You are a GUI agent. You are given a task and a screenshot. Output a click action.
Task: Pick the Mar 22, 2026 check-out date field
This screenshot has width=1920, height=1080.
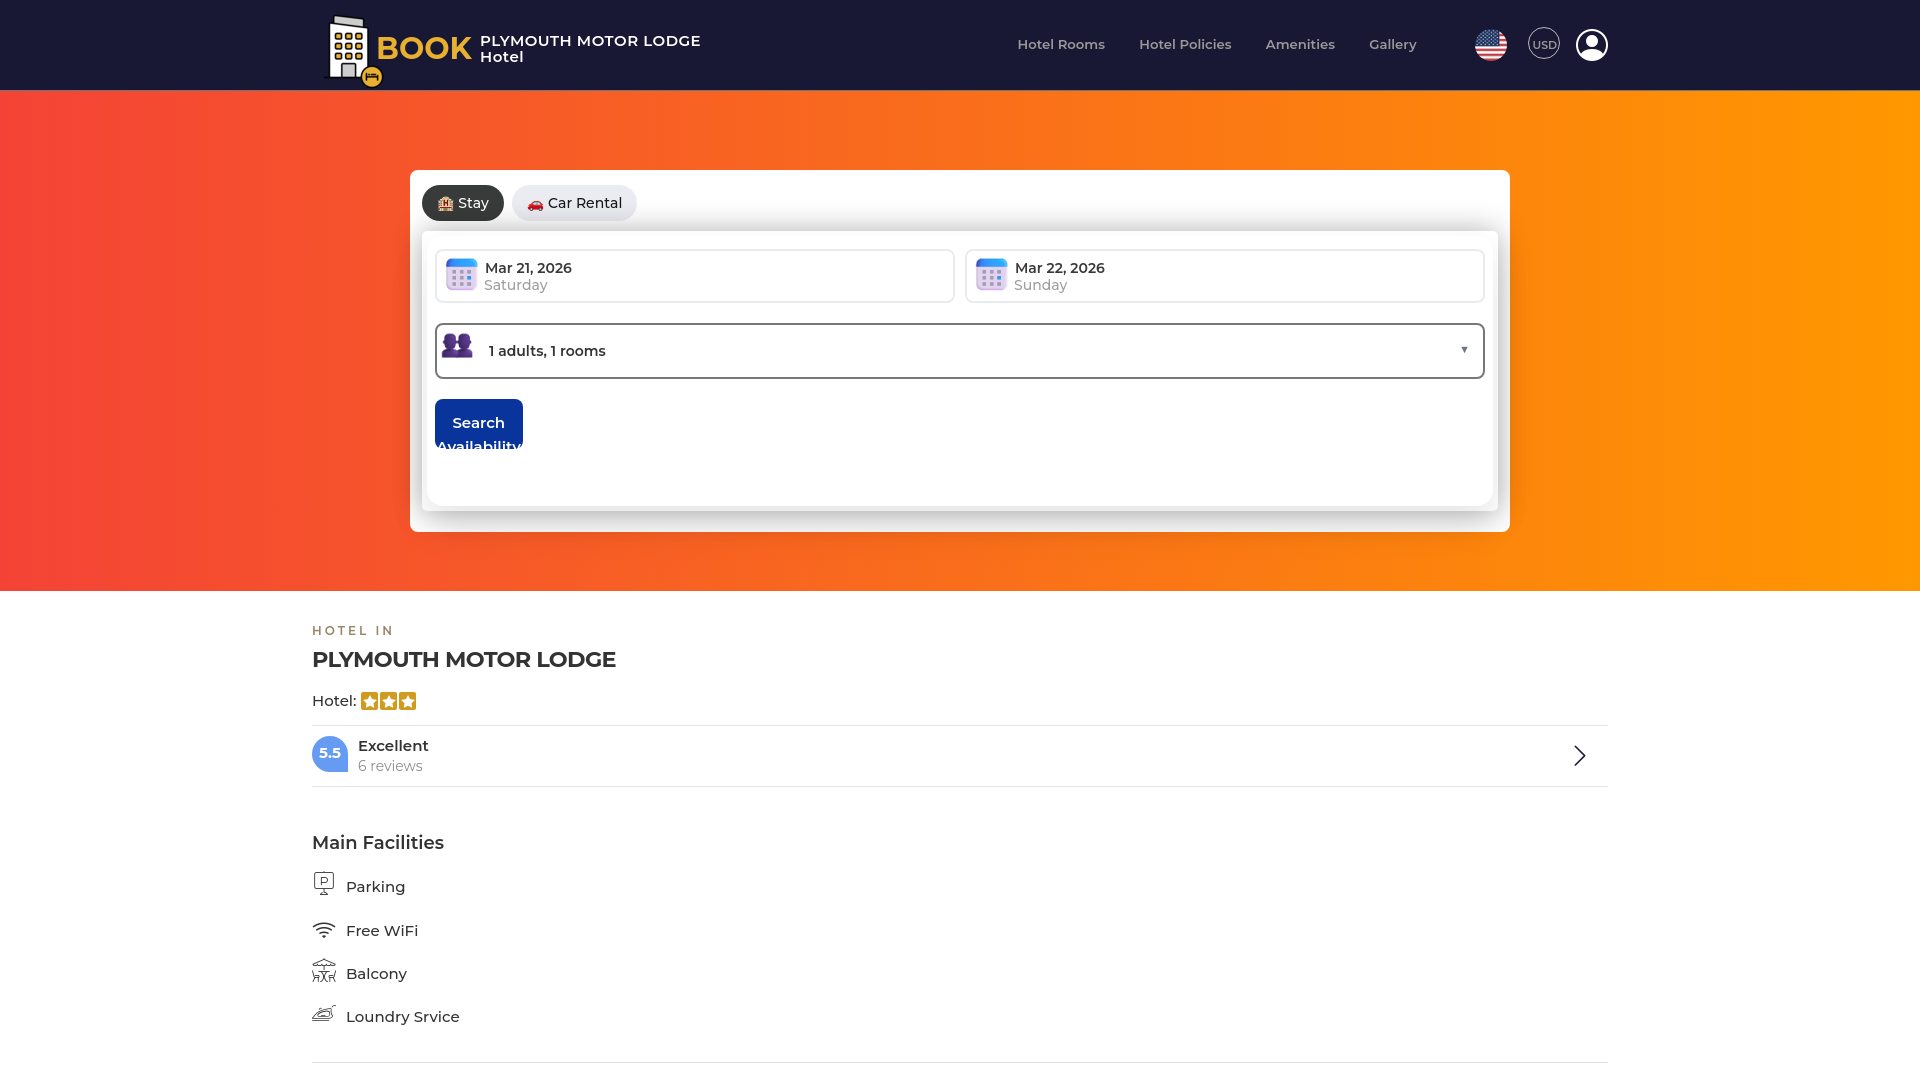(1225, 276)
